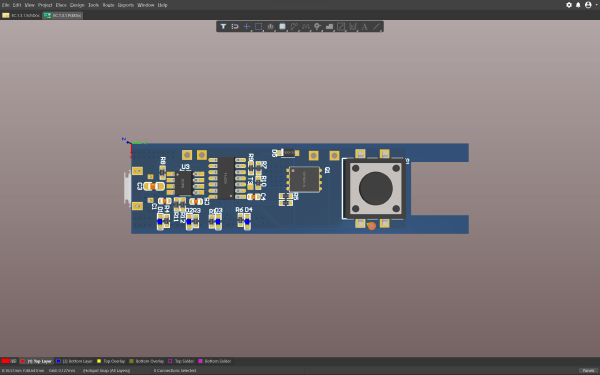Viewport: 600px width, 375px height.
Task: Select the U3 IC on the board
Action: point(184,183)
